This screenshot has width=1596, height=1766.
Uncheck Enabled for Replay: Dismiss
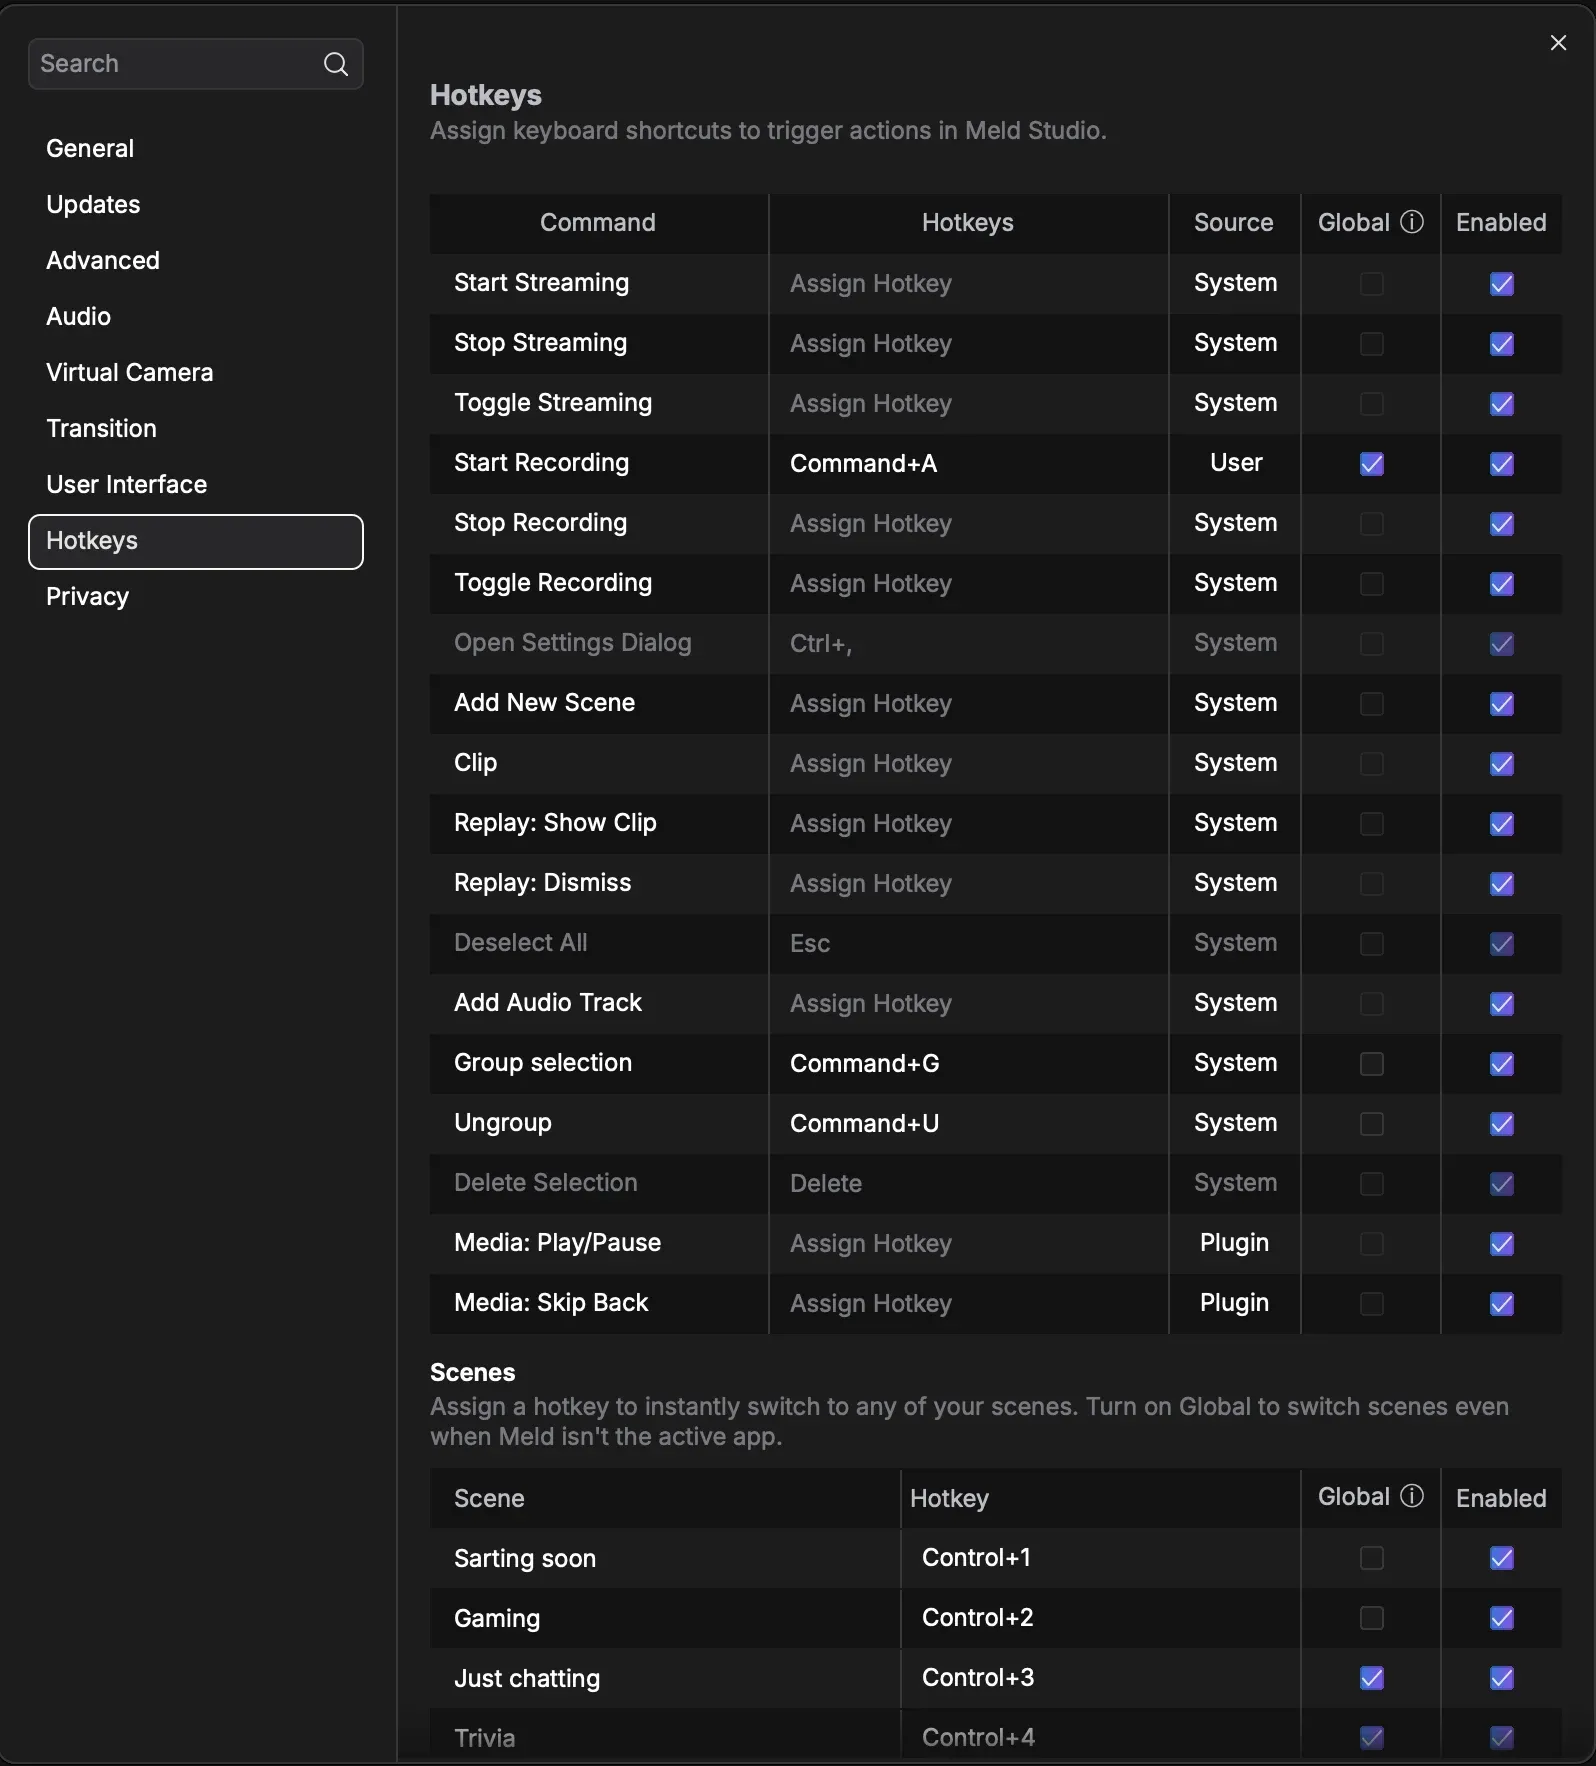click(1502, 884)
